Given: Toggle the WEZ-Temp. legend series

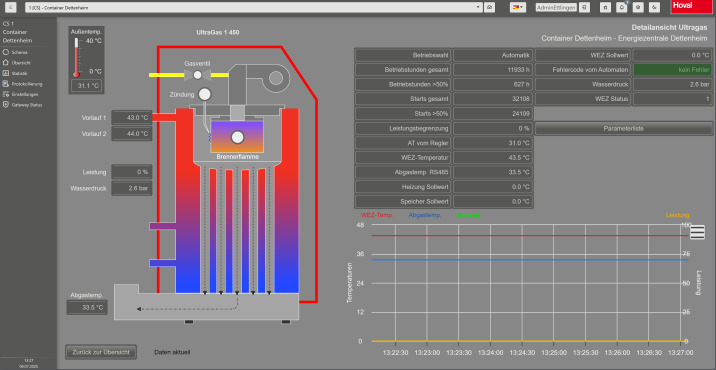Looking at the screenshot, I should pos(377,215).
